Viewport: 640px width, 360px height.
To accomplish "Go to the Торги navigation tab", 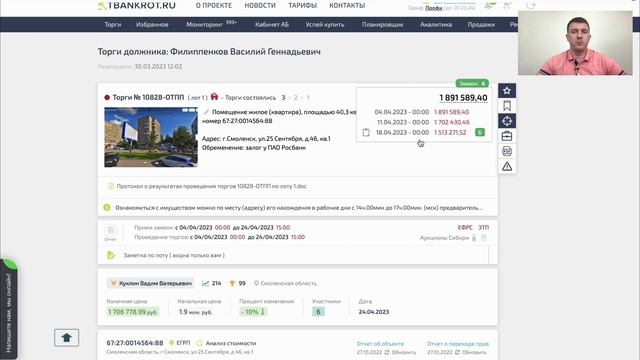I will pos(113,24).
